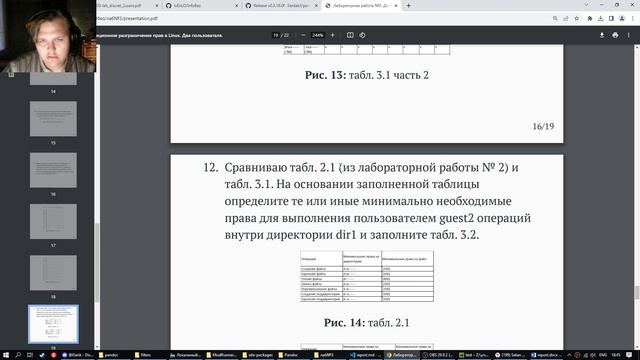The height and width of the screenshot is (360, 640).
Task: Zoom in the PDF with plus button
Action: (333, 35)
